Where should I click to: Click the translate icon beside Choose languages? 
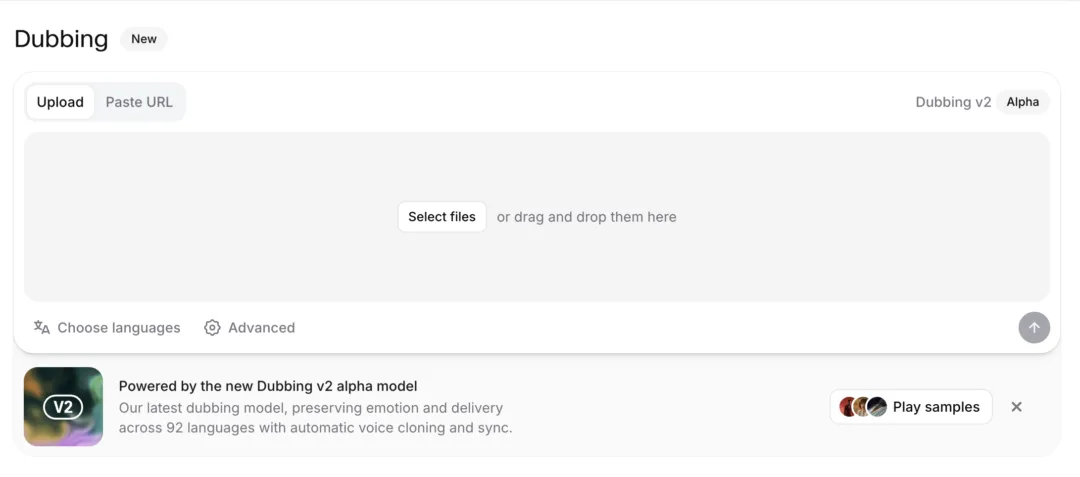[42, 328]
